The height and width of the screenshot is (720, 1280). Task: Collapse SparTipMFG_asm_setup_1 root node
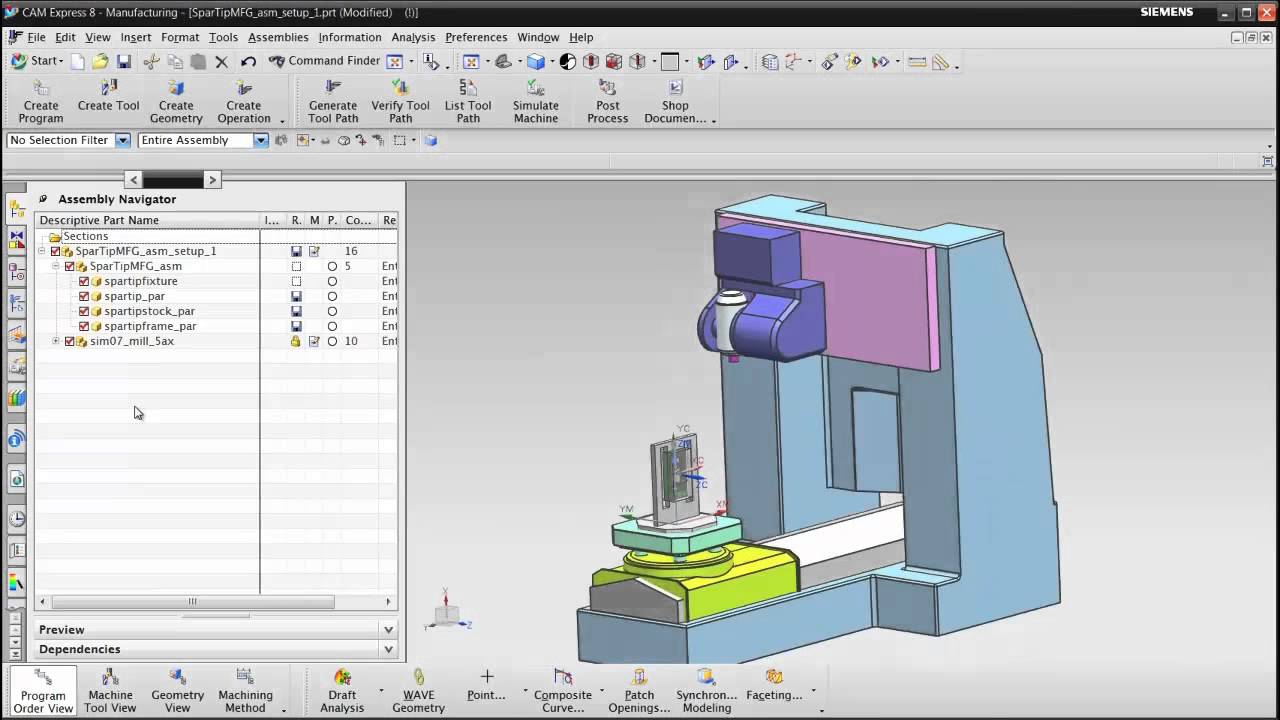[42, 251]
